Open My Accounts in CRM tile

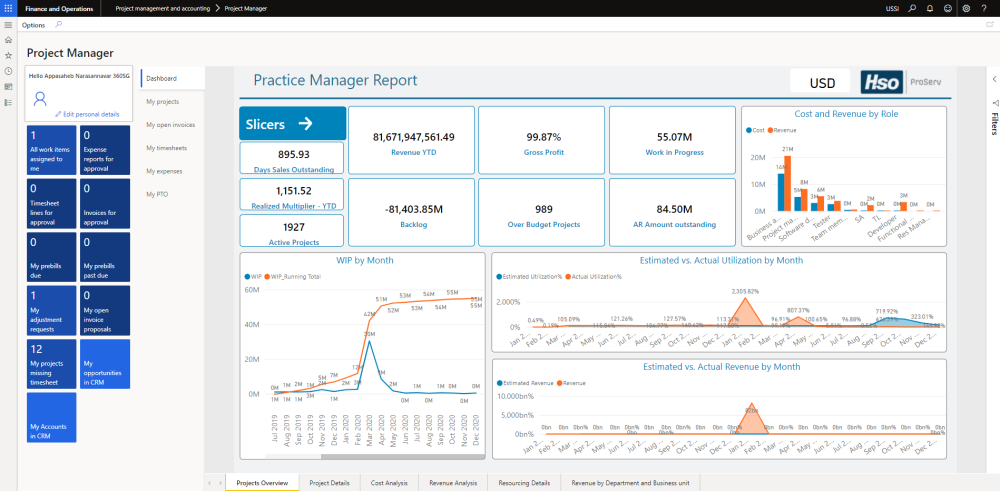51,417
